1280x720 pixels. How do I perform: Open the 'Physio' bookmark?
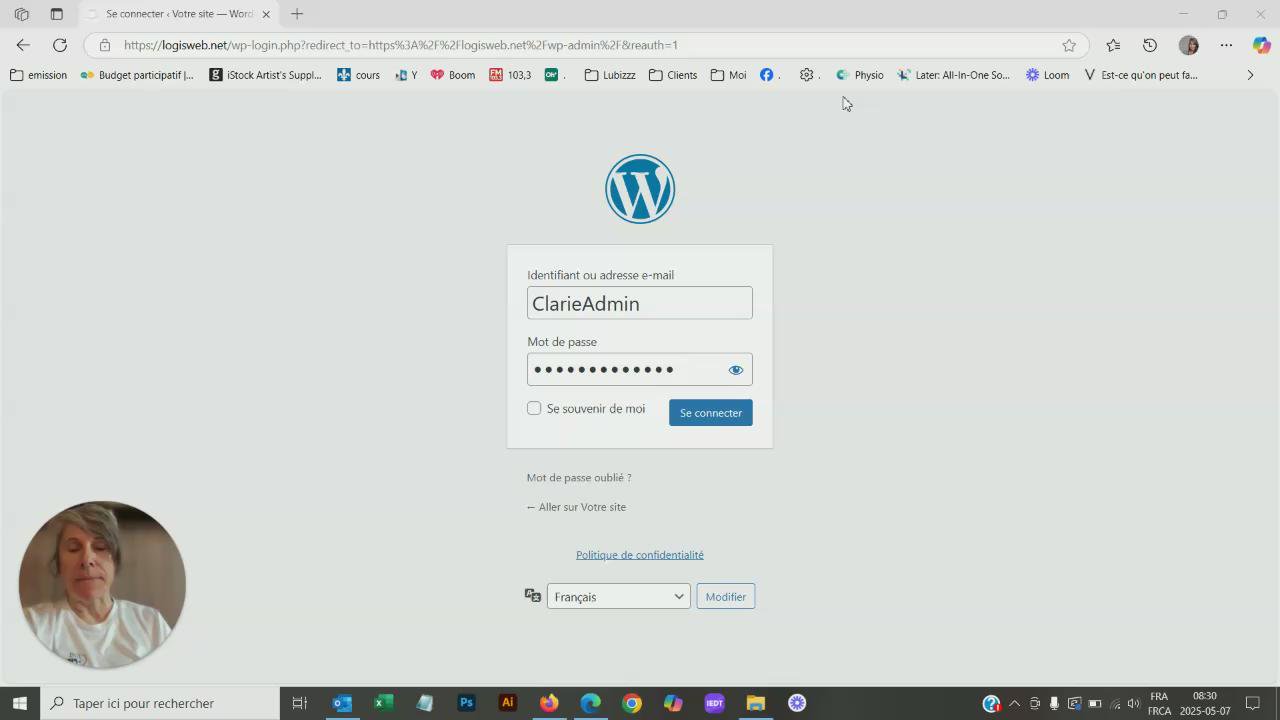(x=859, y=75)
